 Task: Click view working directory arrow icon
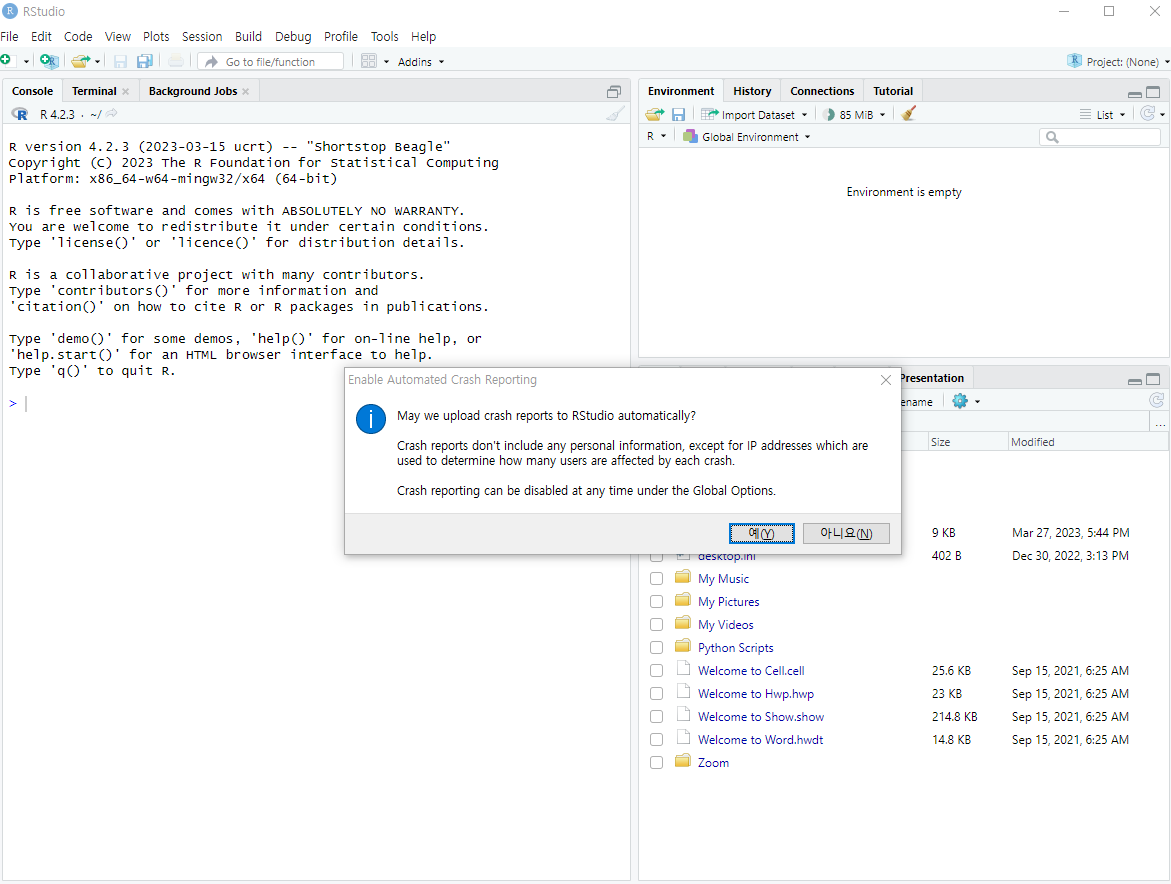point(111,113)
